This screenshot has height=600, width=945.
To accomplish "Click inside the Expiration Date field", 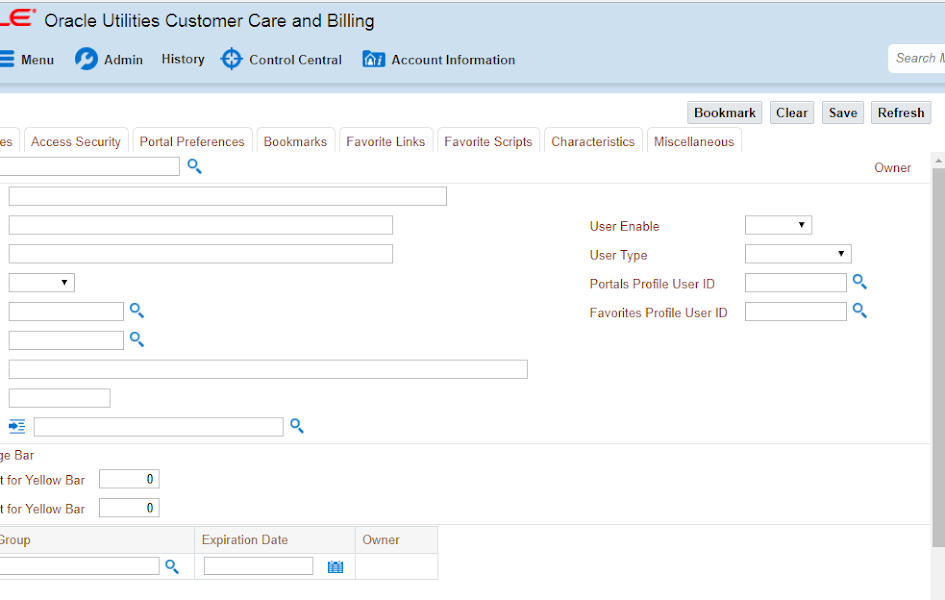I will point(257,565).
